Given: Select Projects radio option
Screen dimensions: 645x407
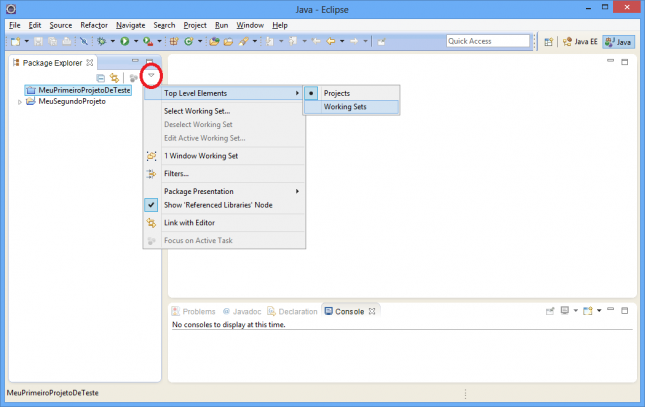Looking at the screenshot, I should coord(352,93).
